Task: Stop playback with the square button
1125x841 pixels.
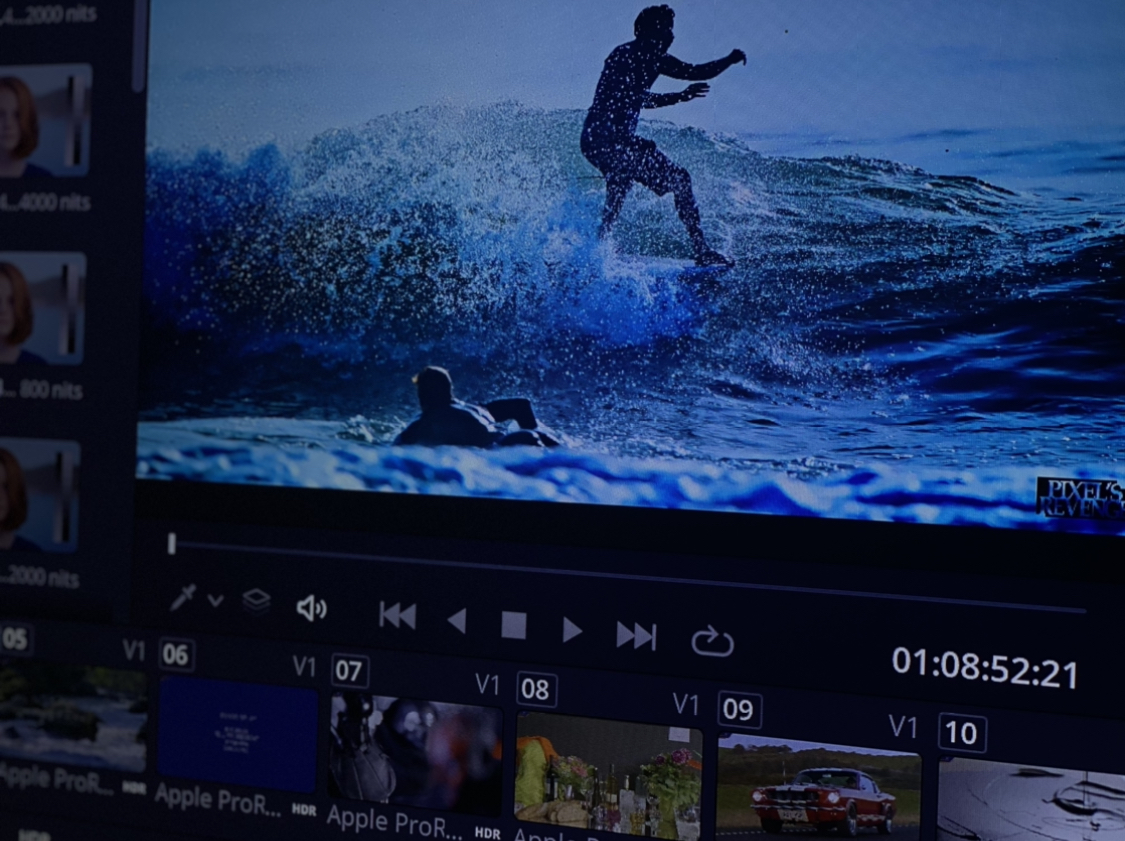Action: [513, 626]
